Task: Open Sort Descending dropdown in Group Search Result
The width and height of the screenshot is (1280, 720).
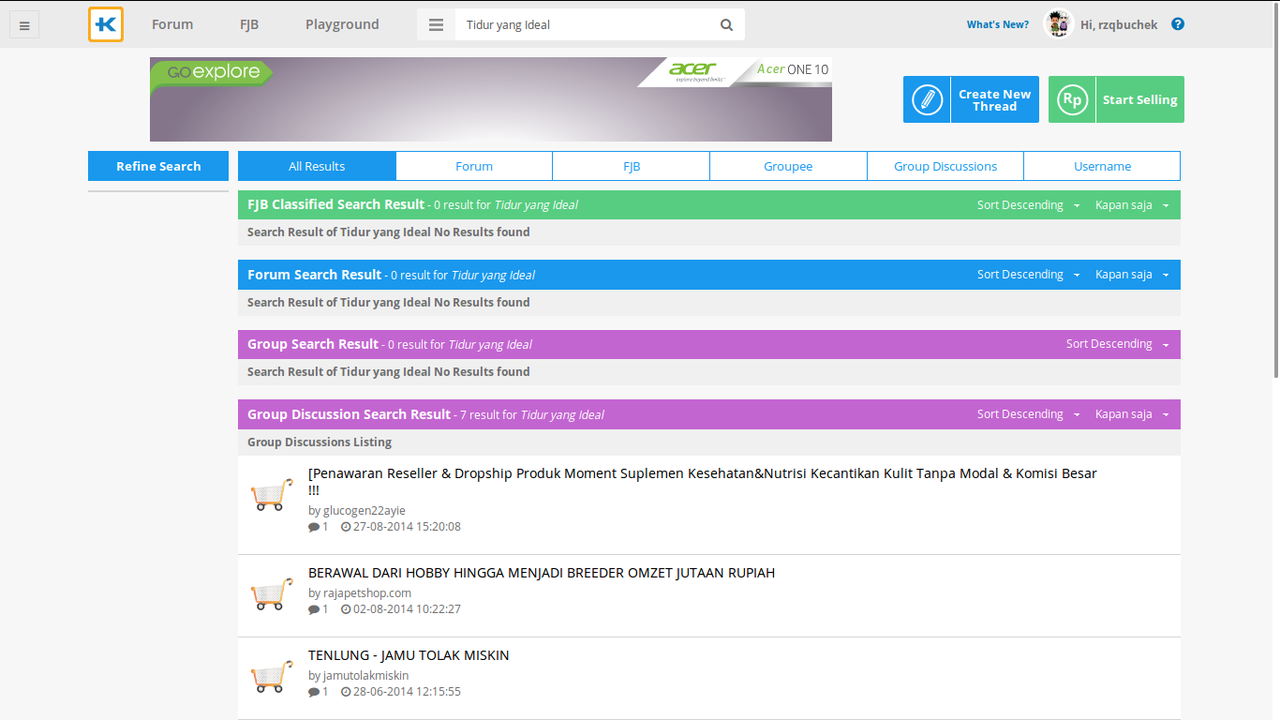Action: coord(1118,344)
